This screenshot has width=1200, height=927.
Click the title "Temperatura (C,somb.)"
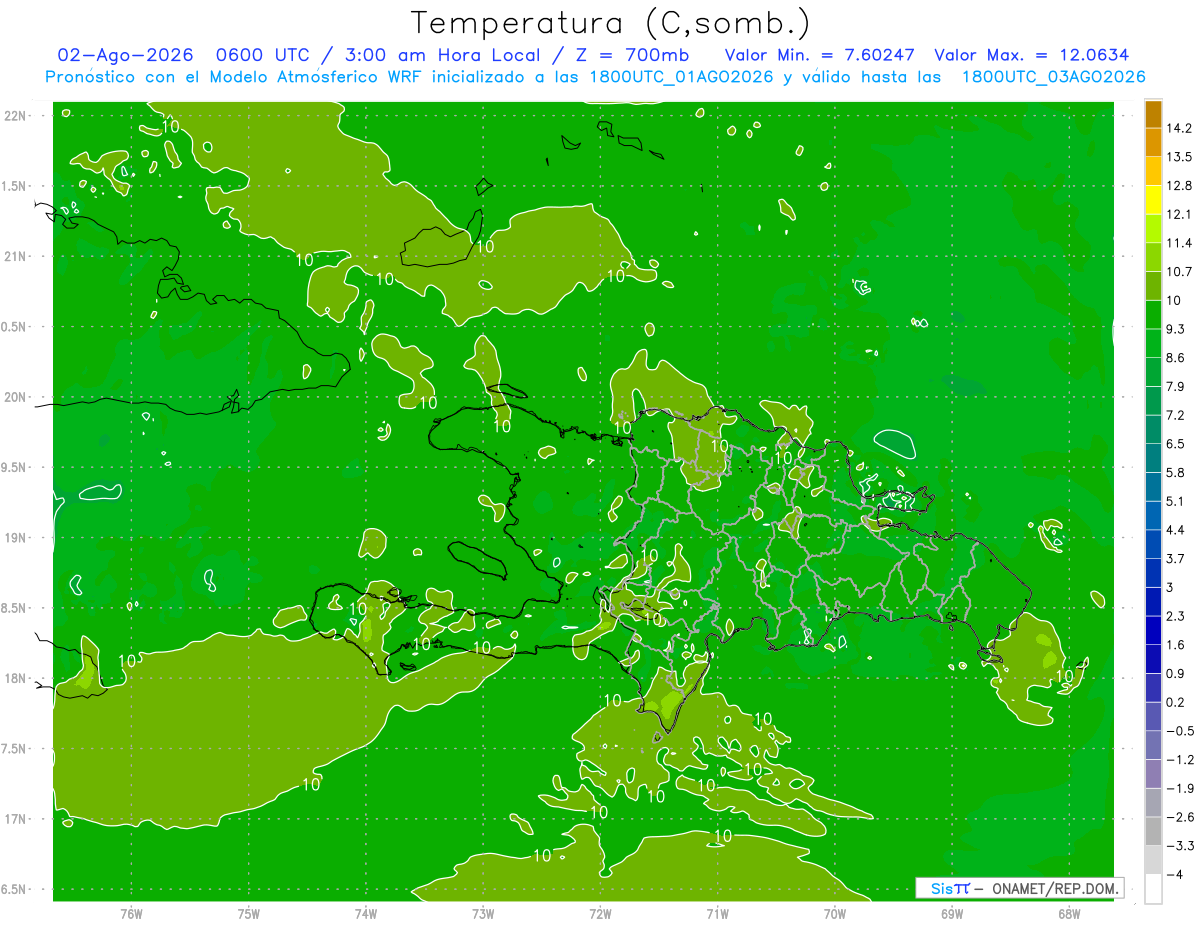pyautogui.click(x=611, y=22)
